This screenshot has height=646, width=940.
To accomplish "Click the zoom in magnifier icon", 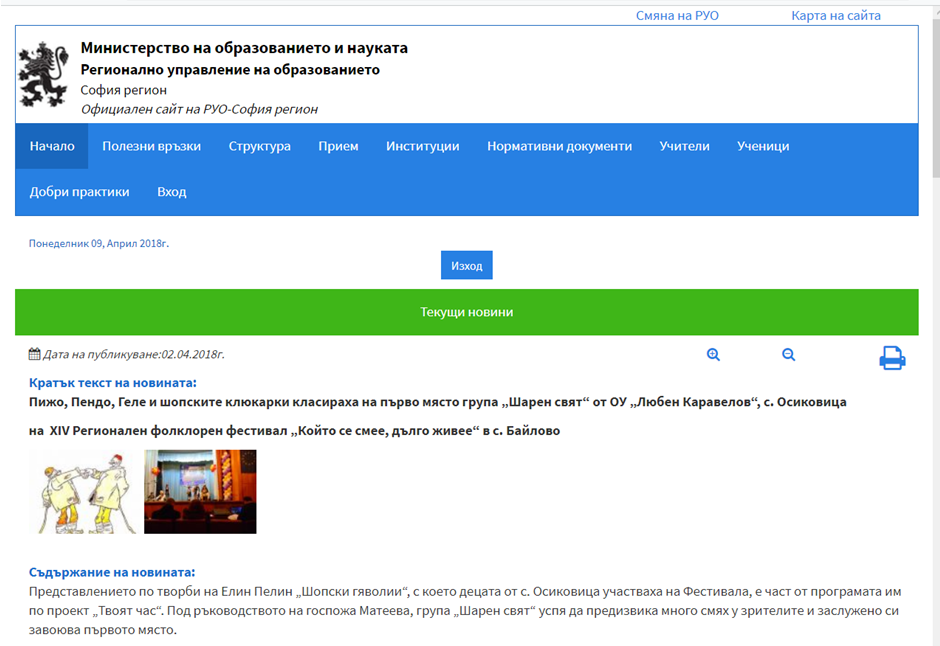I will (x=713, y=355).
